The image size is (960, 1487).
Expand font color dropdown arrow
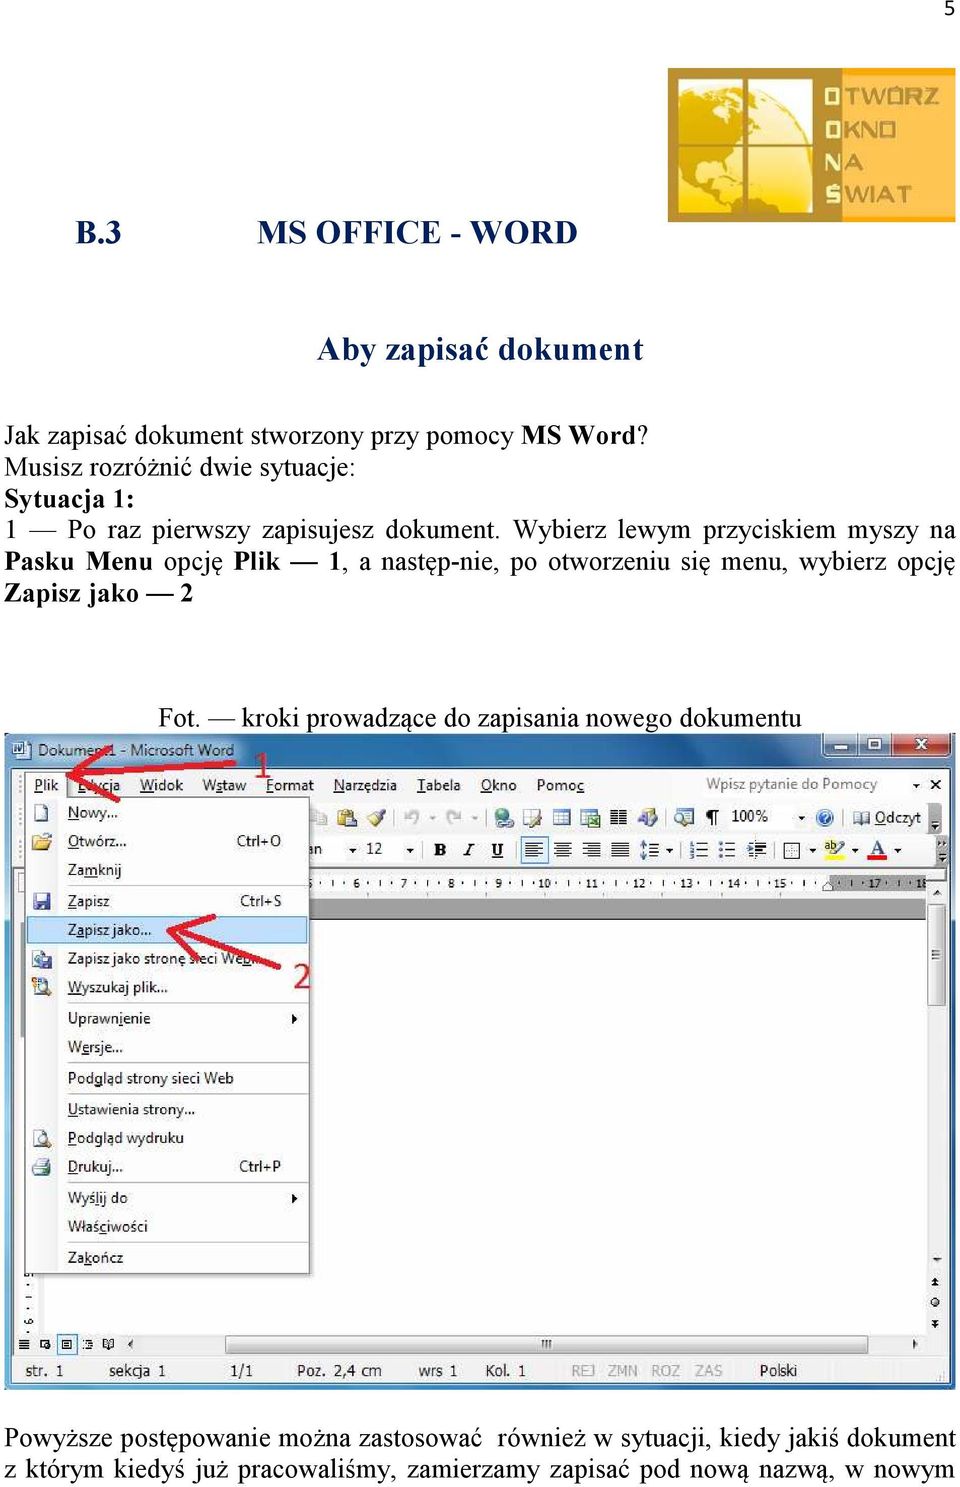pyautogui.click(x=898, y=850)
